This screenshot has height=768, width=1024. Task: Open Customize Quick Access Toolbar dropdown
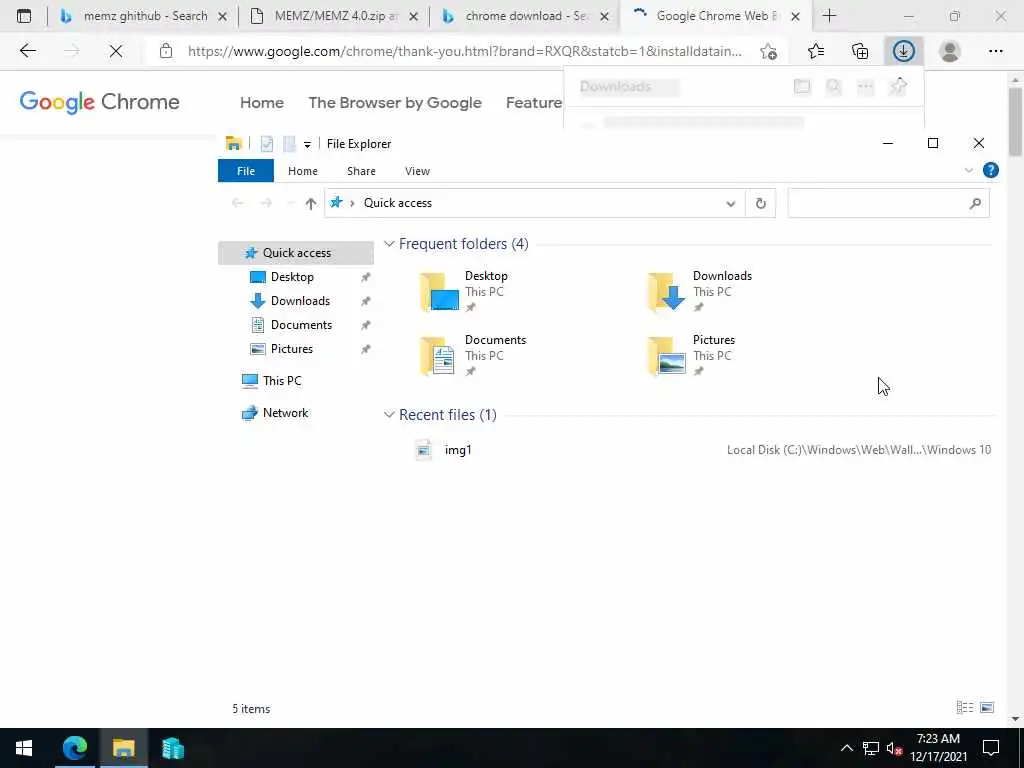click(307, 144)
